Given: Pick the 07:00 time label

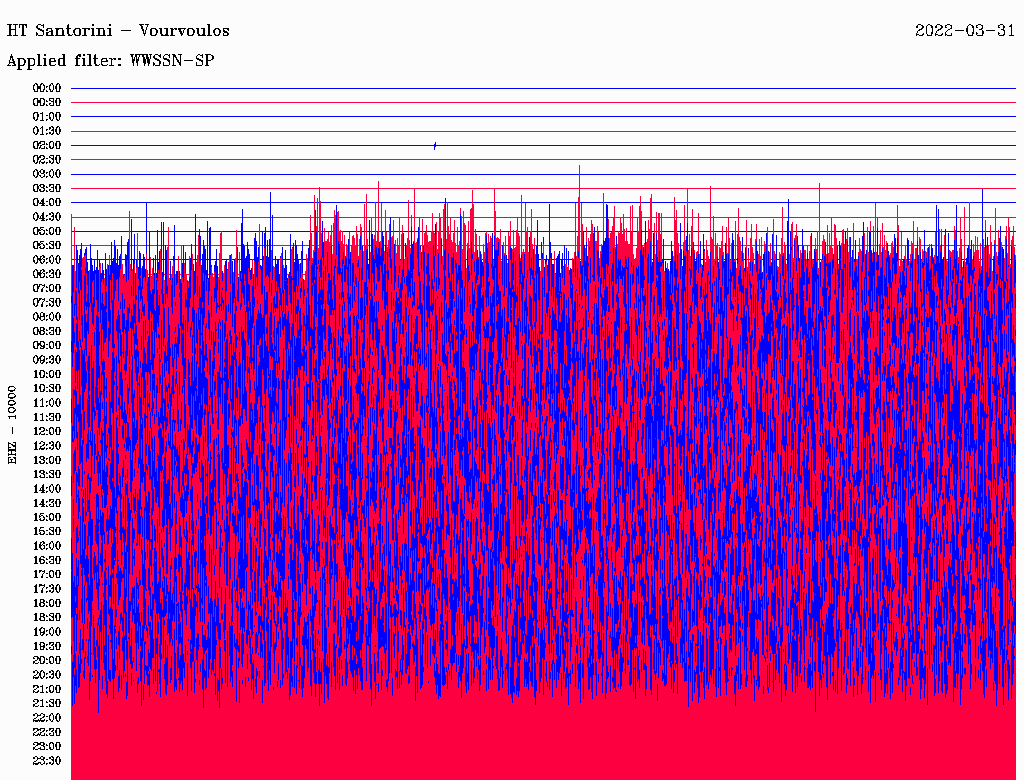Looking at the screenshot, I should tap(47, 288).
